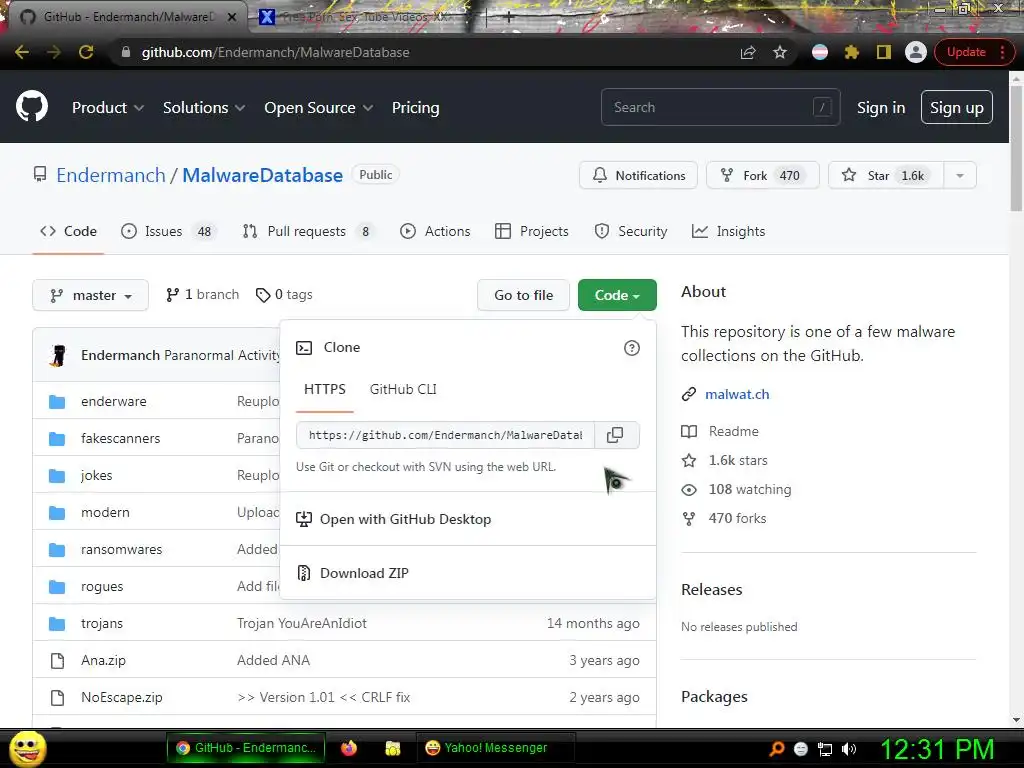
Task: Open the Star list dropdown arrow
Action: click(960, 175)
